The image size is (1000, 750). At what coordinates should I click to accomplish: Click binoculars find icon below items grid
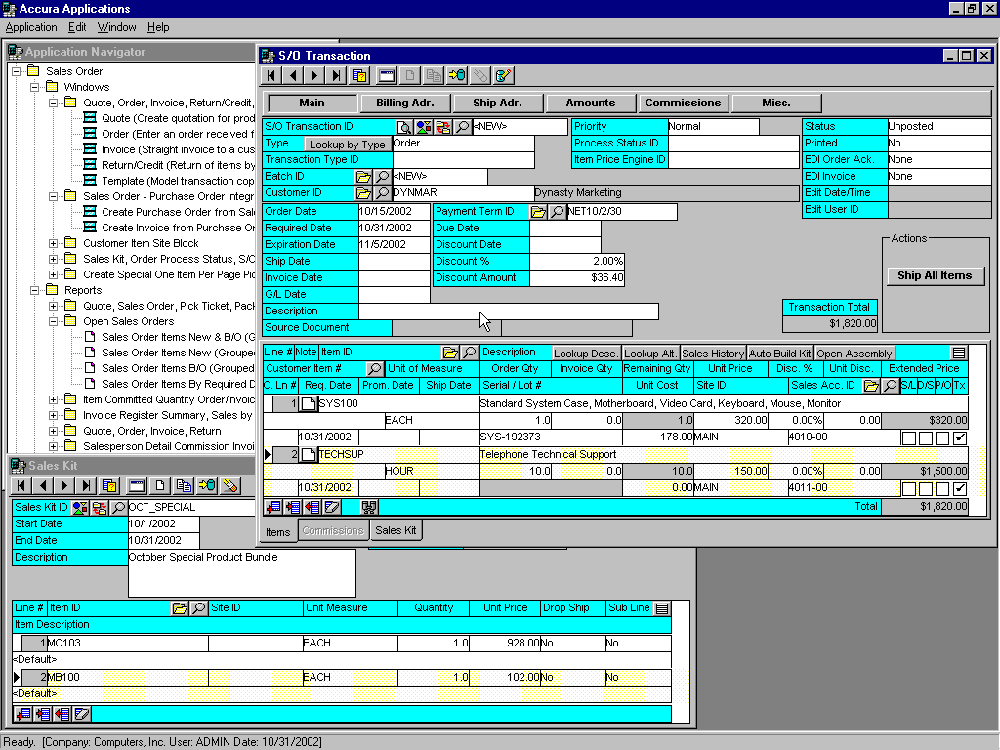coord(369,508)
